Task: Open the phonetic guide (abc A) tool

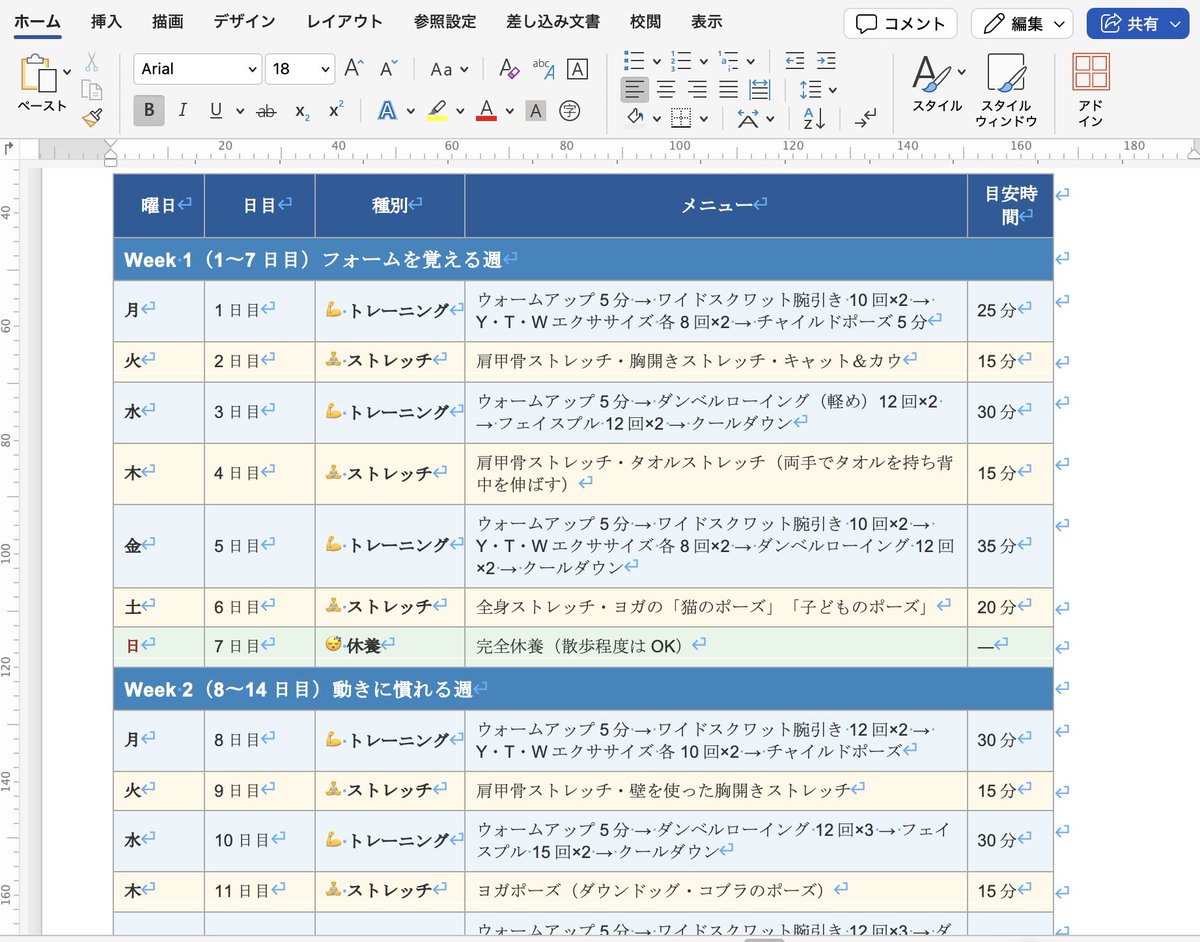Action: coord(544,69)
